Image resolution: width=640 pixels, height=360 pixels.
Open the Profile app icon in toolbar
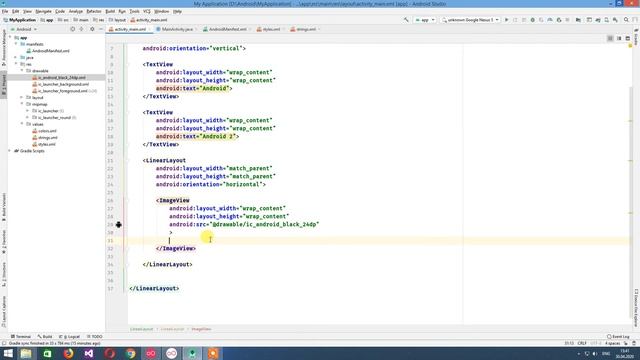click(550, 20)
